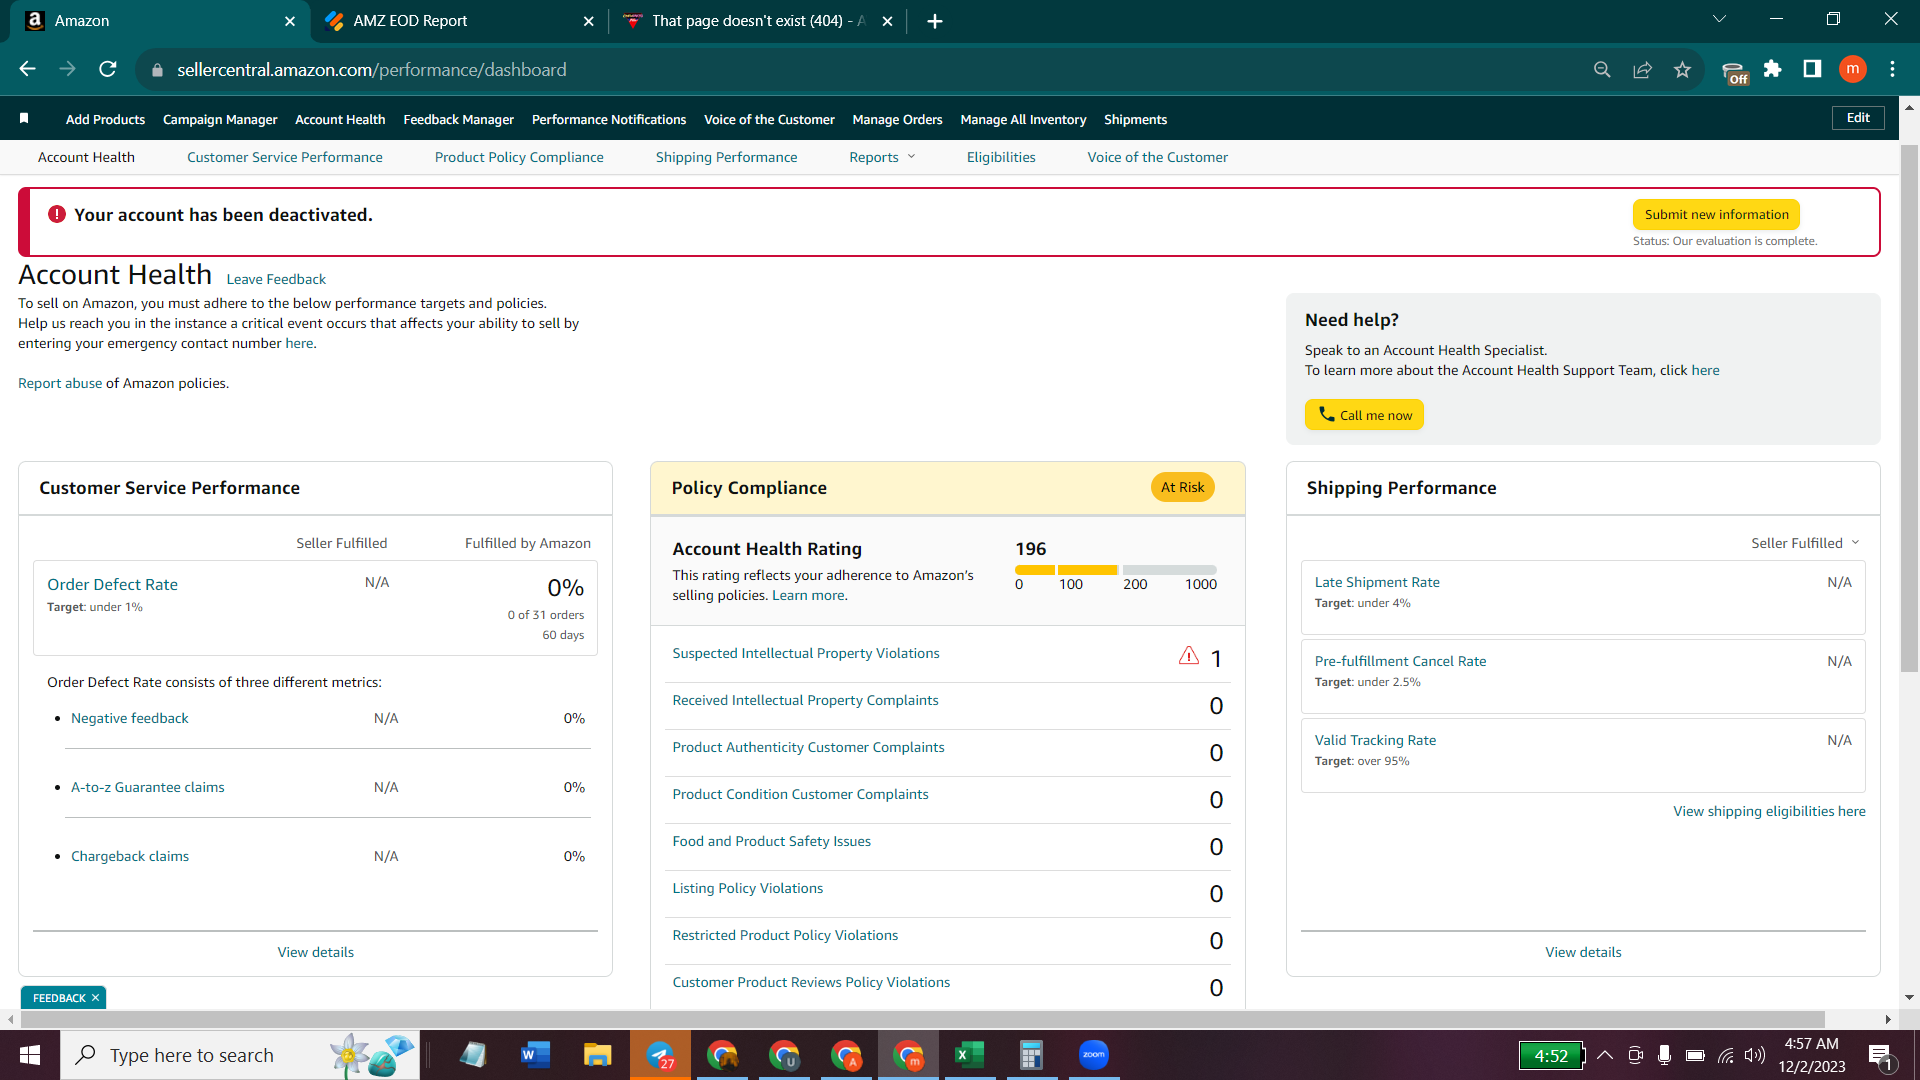Launch Microsoft Word from the taskbar
Viewport: 1920px width, 1080px height.
[x=535, y=1055]
